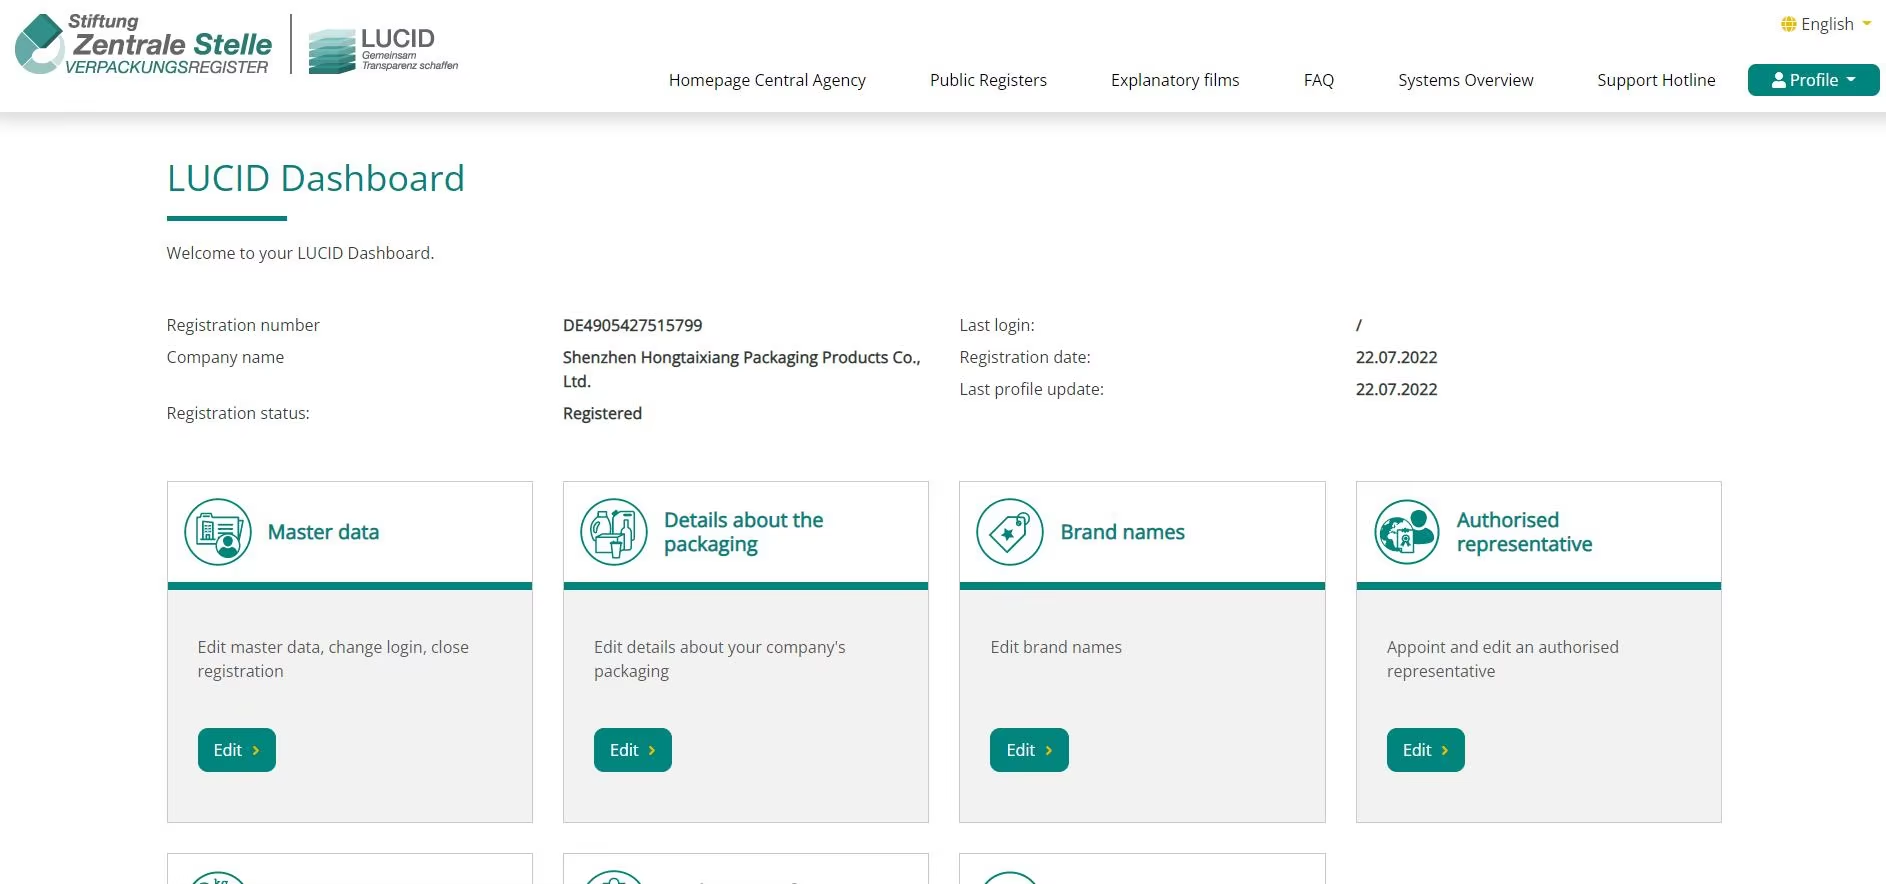Click the Brand names tag icon

coord(1010,532)
